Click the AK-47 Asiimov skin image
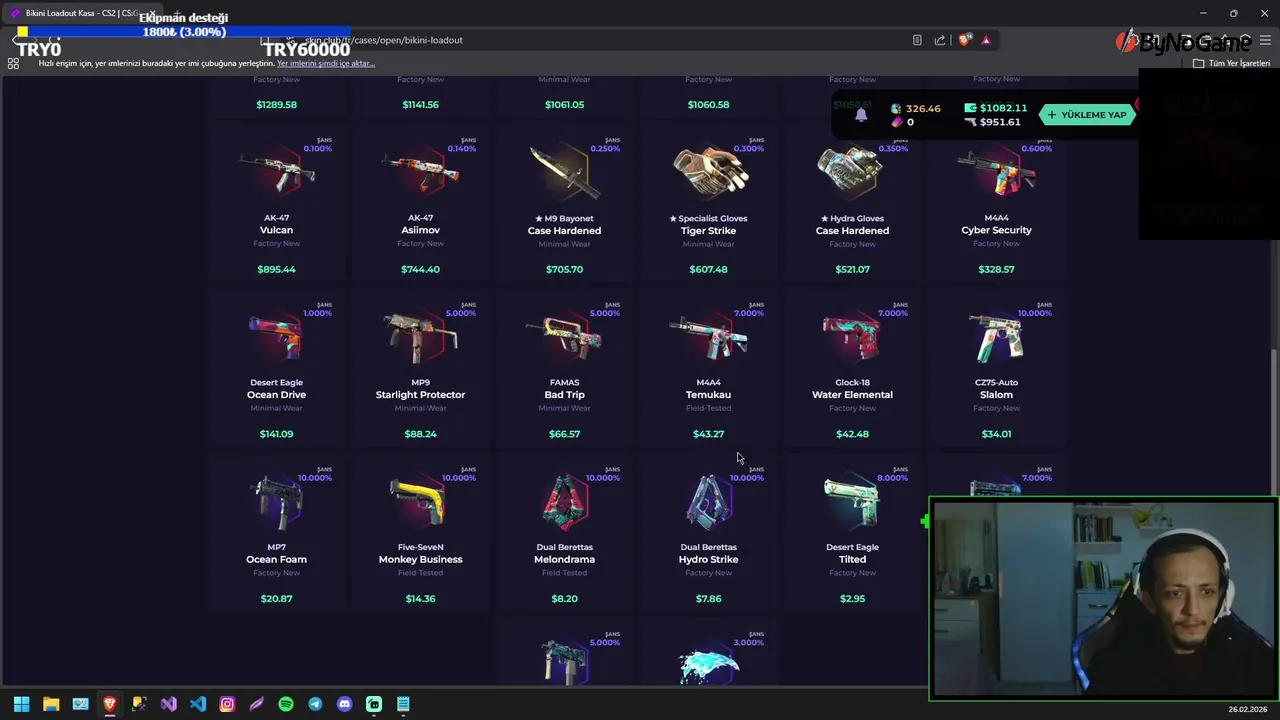 (421, 174)
